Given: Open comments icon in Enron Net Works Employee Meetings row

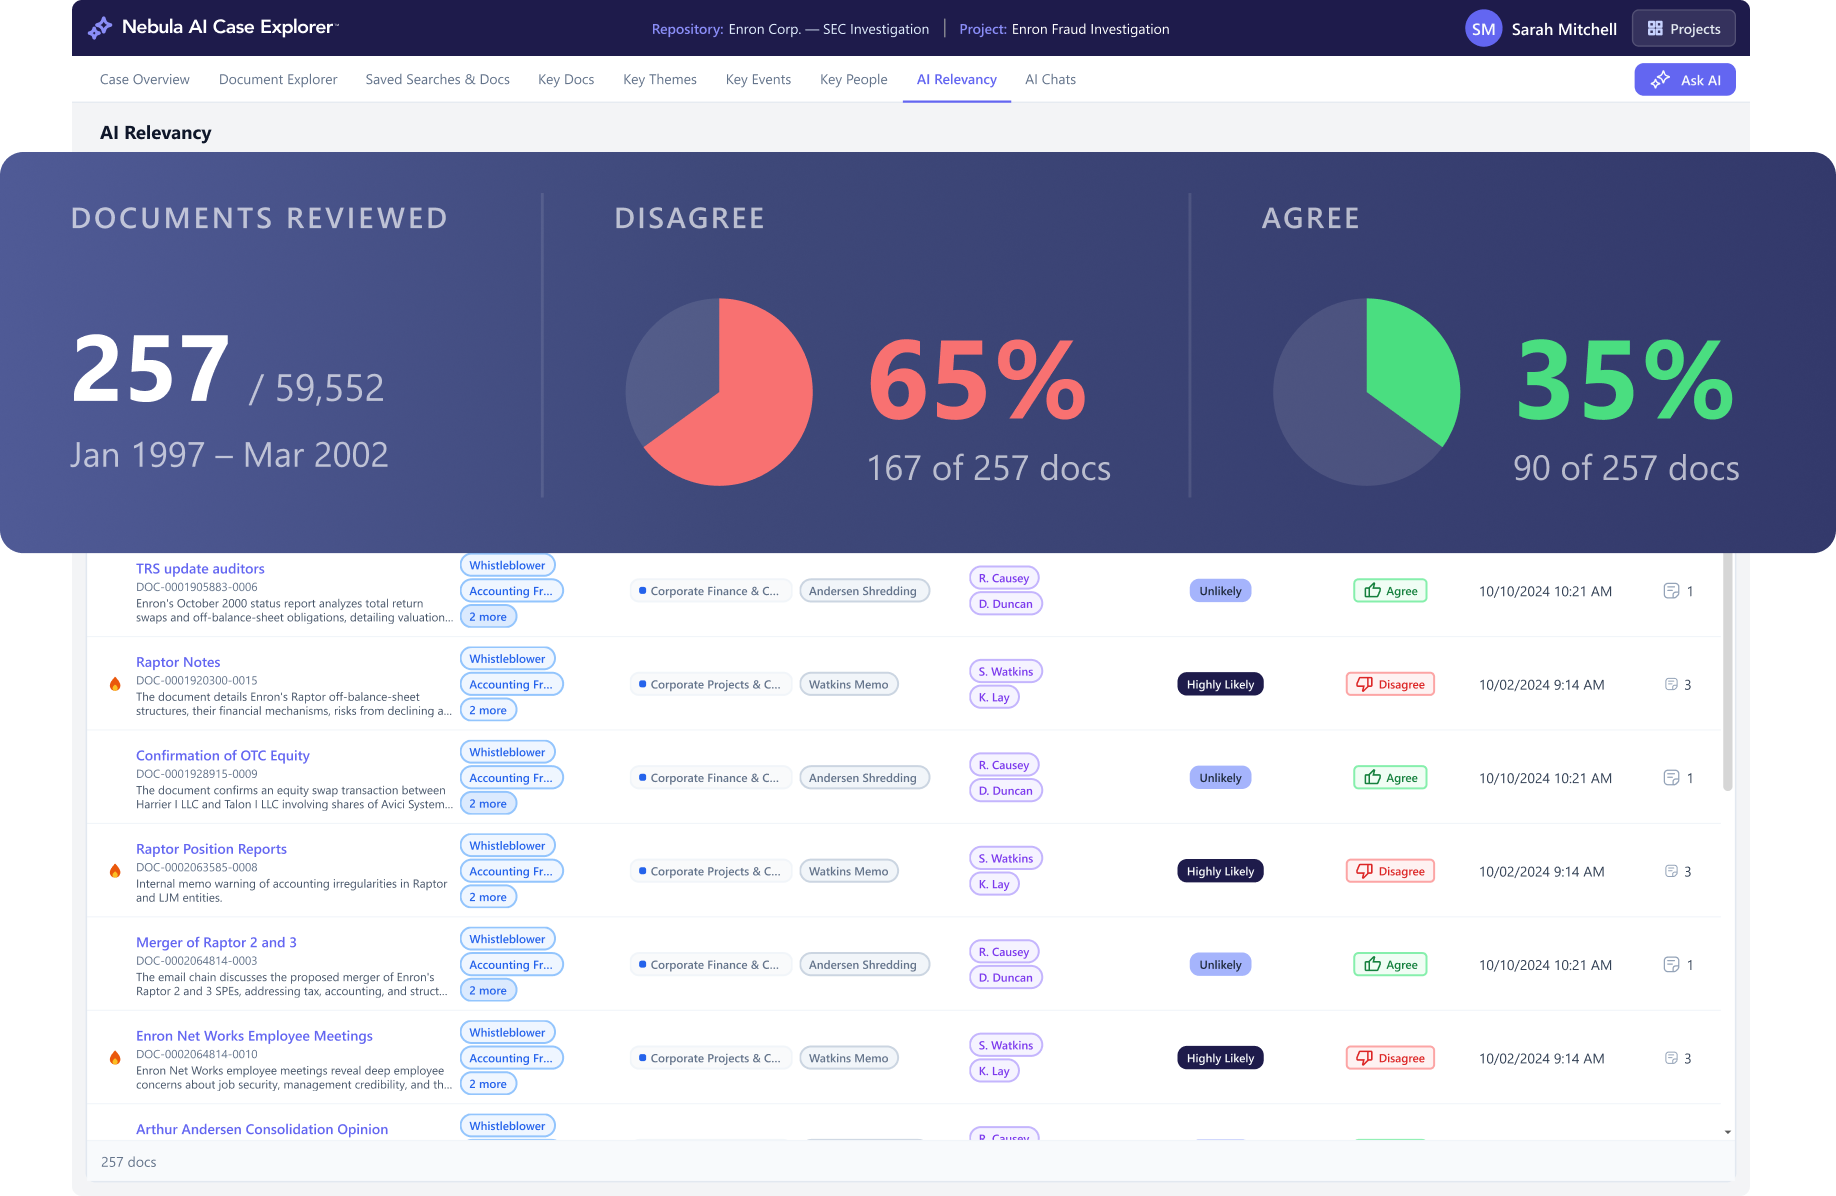Looking at the screenshot, I should [1671, 1058].
